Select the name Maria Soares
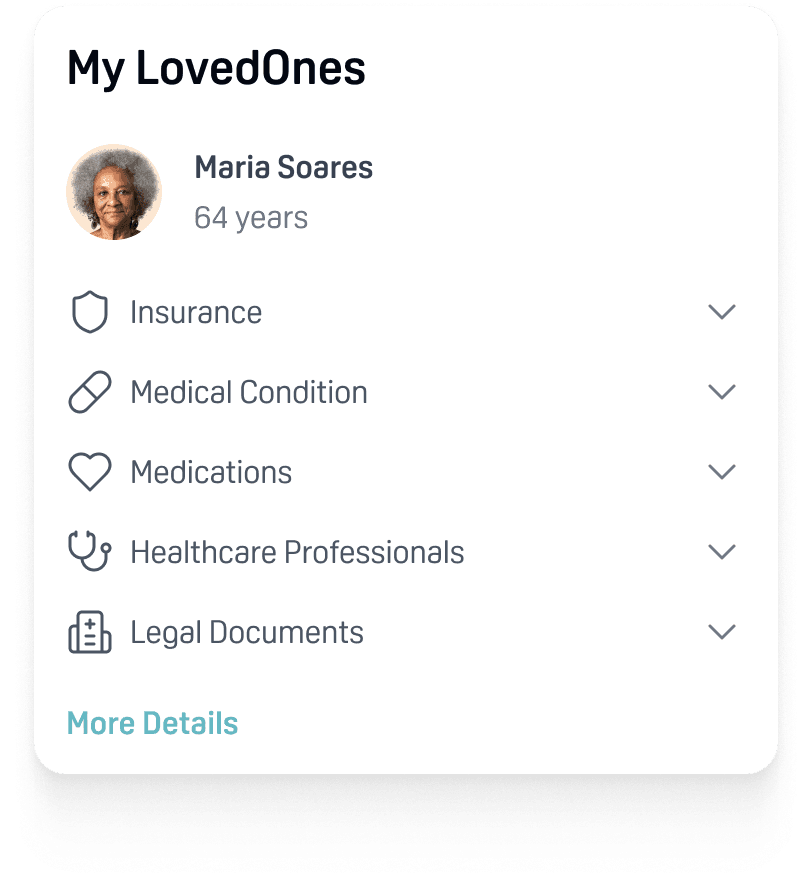This screenshot has width=812, height=892. [284, 167]
